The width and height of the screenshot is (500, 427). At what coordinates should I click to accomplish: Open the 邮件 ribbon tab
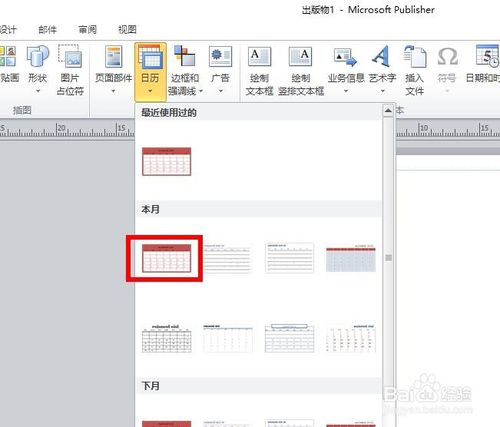[47, 30]
